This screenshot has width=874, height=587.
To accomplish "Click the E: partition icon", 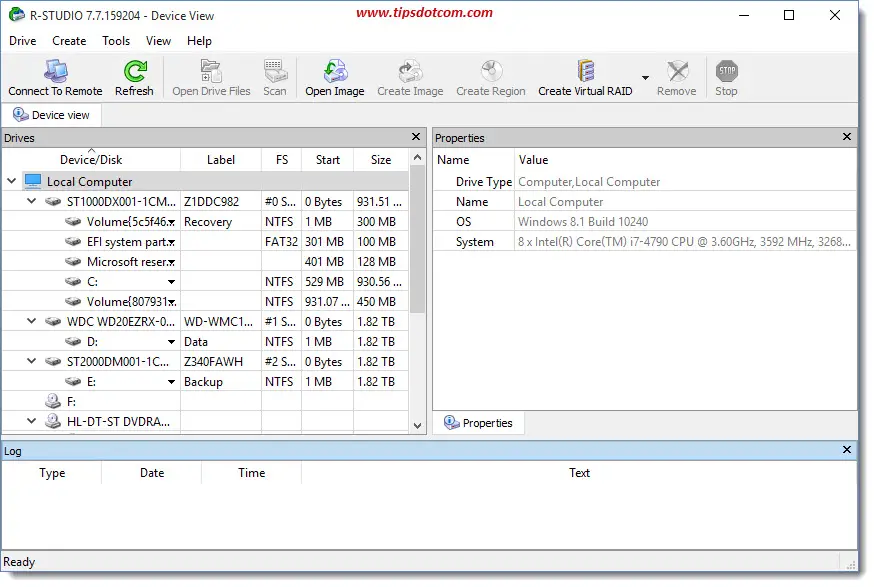I will click(73, 382).
